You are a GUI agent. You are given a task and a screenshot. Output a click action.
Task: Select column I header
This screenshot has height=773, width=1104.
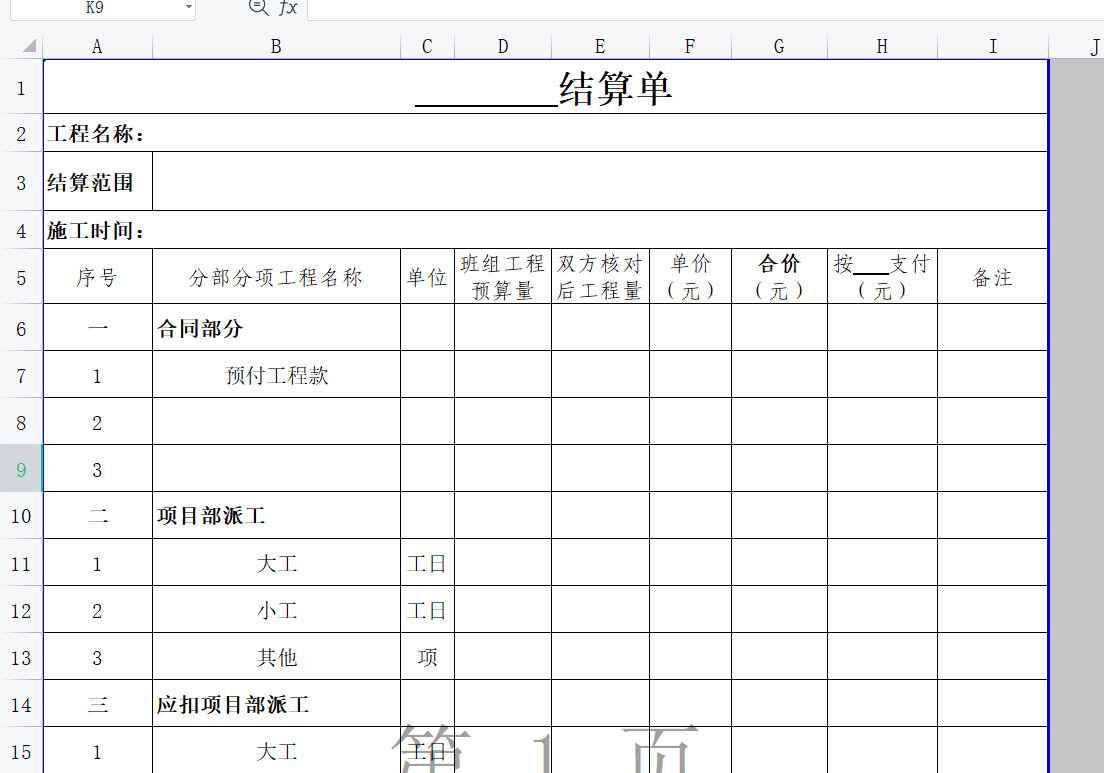pos(992,47)
